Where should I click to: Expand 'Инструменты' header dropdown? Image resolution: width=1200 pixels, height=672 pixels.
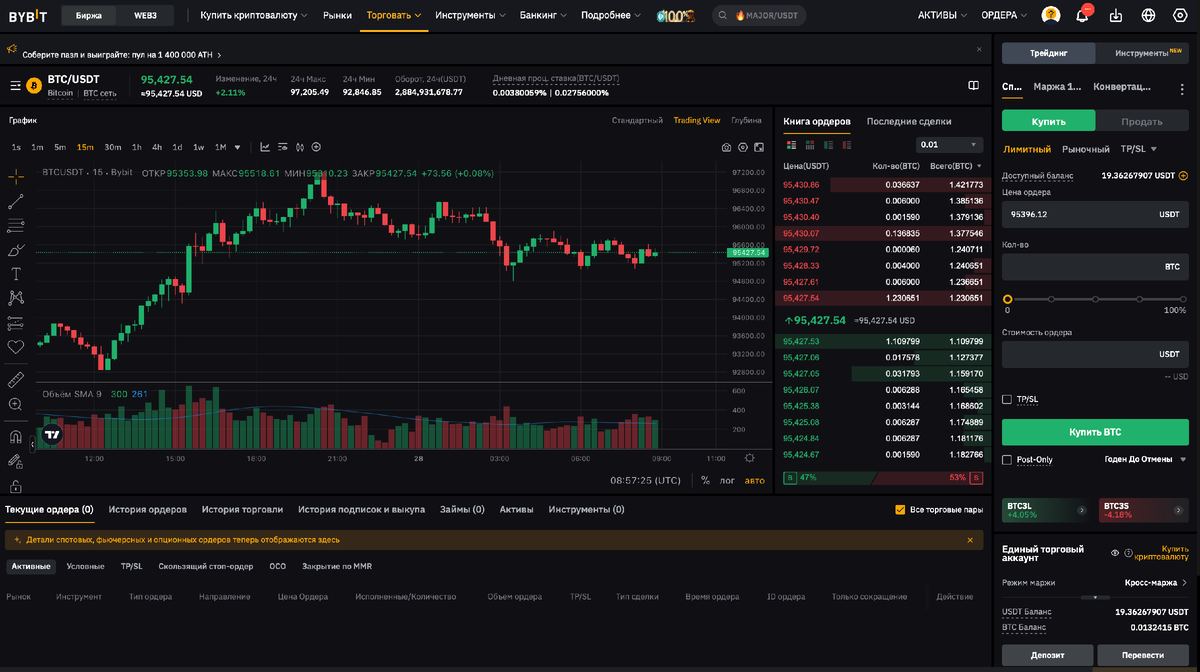tap(470, 15)
